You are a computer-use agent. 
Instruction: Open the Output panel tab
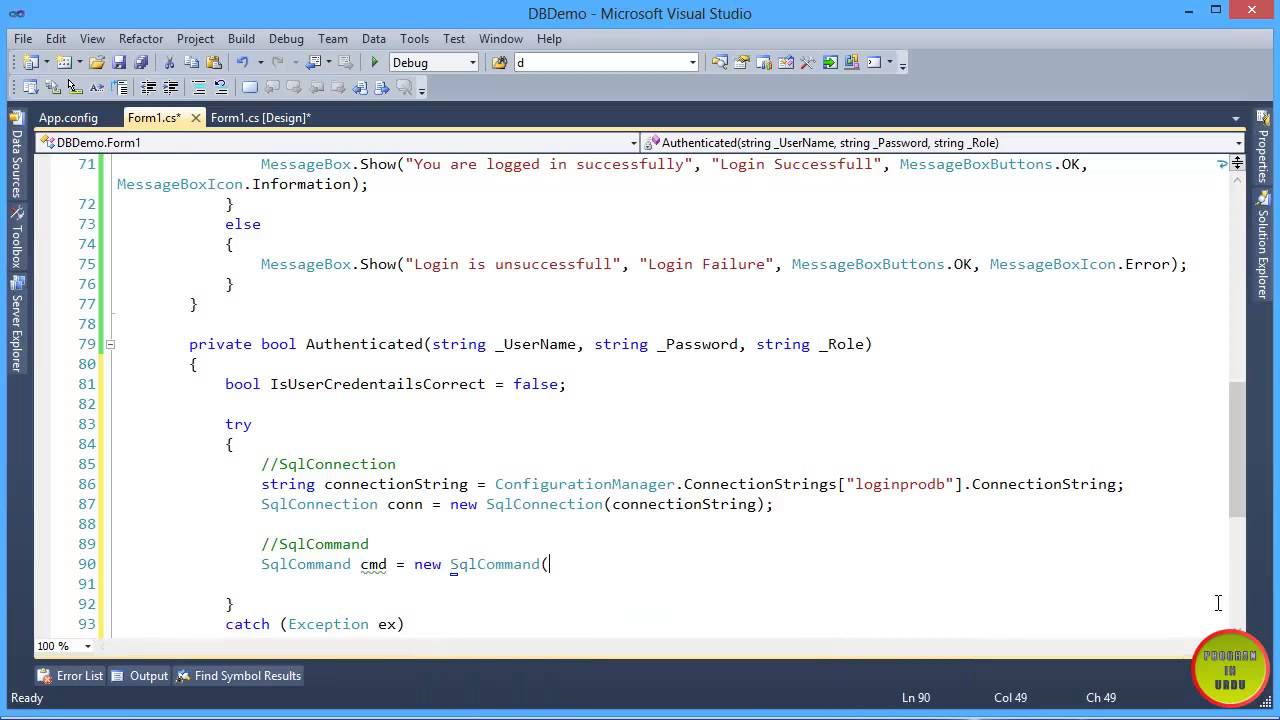tap(140, 676)
